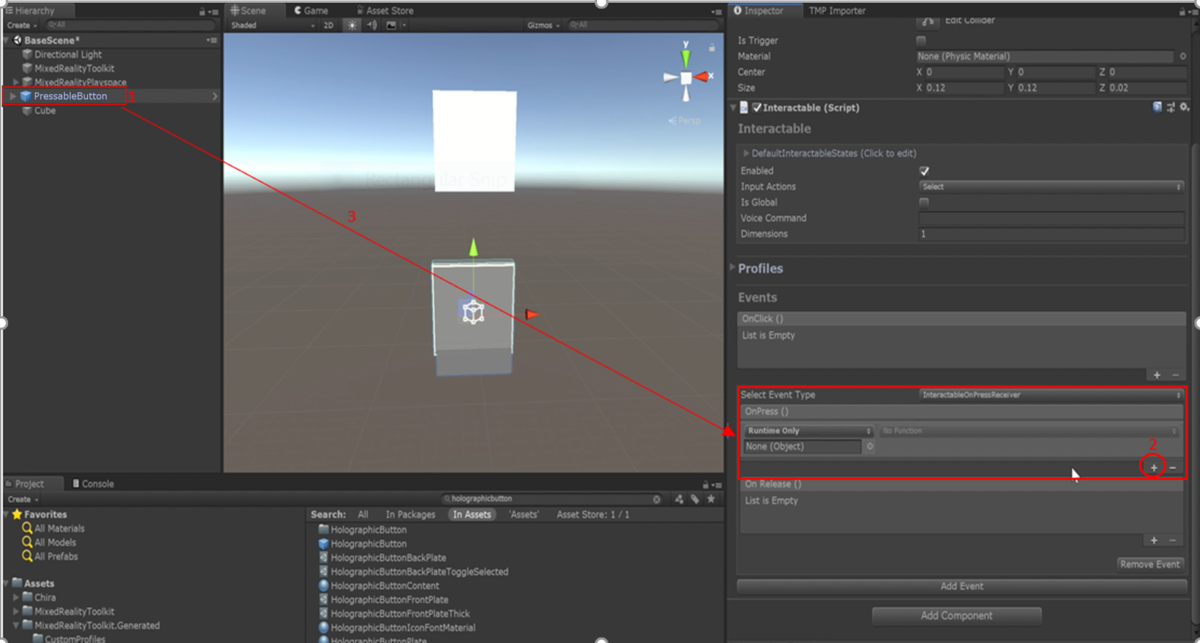Open the Project Create dropdown
1200x643 pixels.
pyautogui.click(x=21, y=499)
